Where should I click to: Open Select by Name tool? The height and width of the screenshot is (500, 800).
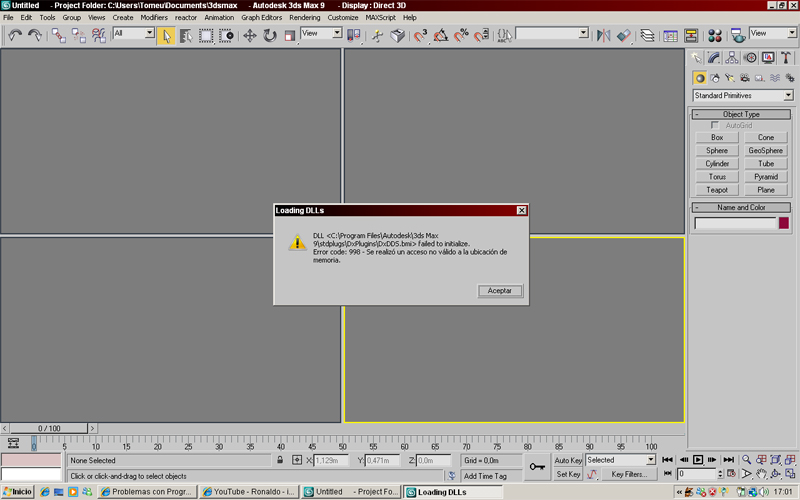[186, 36]
